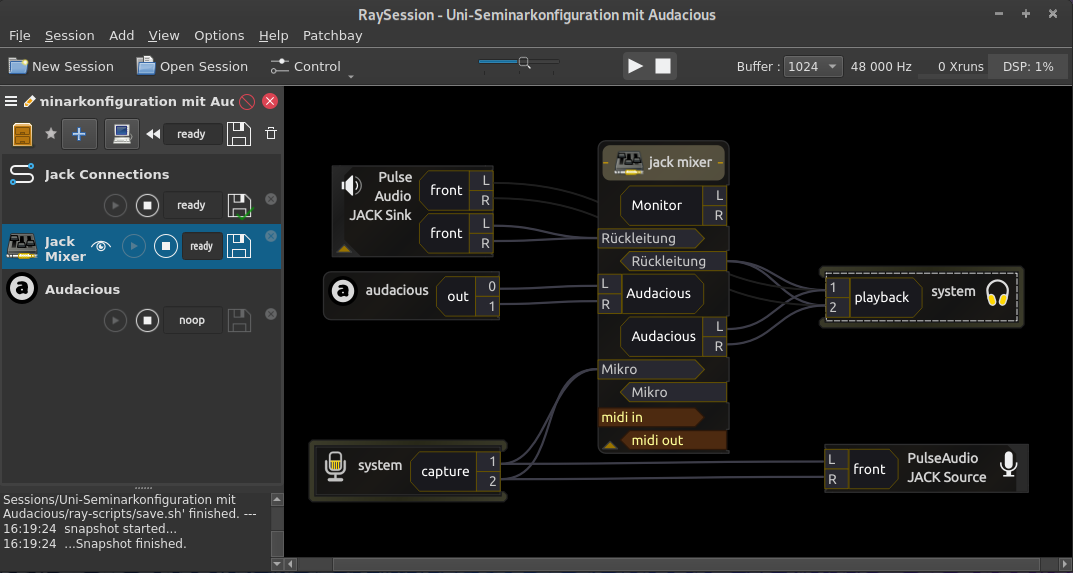Screen dimensions: 1073x573
Task: Click the favorites star icon
Action: (x=50, y=134)
